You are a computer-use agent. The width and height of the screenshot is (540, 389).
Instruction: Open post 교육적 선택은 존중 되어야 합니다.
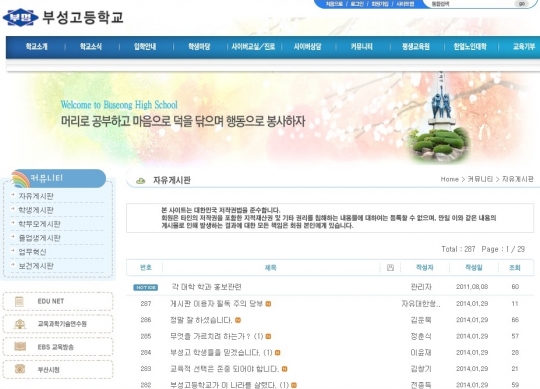pos(225,369)
